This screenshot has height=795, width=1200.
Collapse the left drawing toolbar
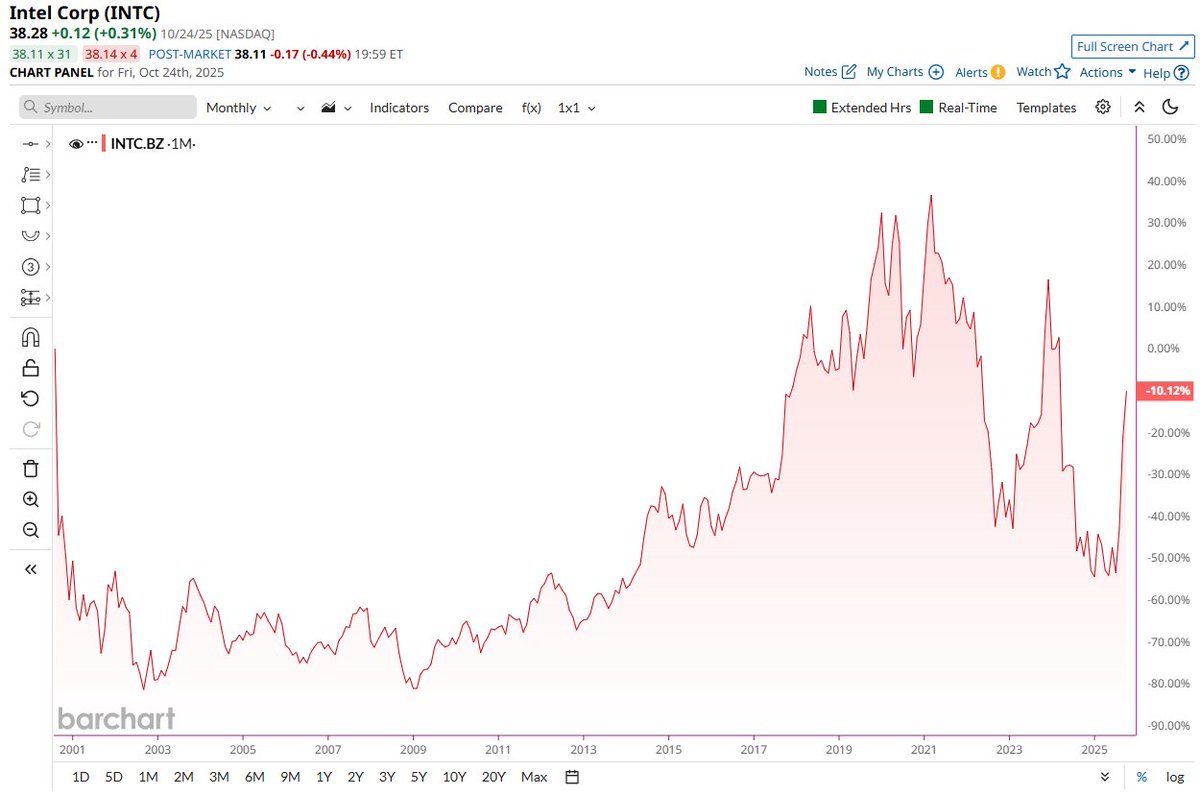coord(30,569)
